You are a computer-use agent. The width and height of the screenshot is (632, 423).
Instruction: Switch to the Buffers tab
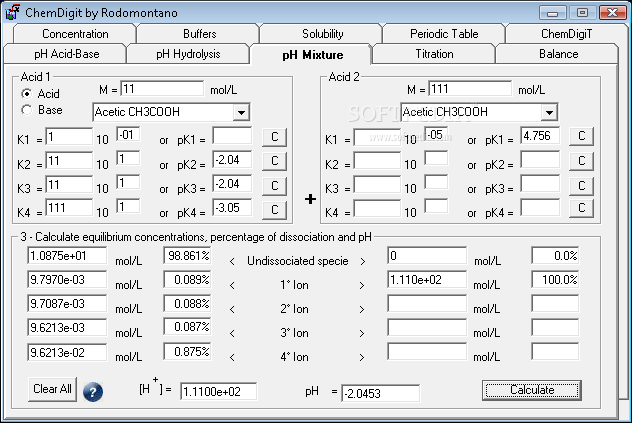pos(199,34)
